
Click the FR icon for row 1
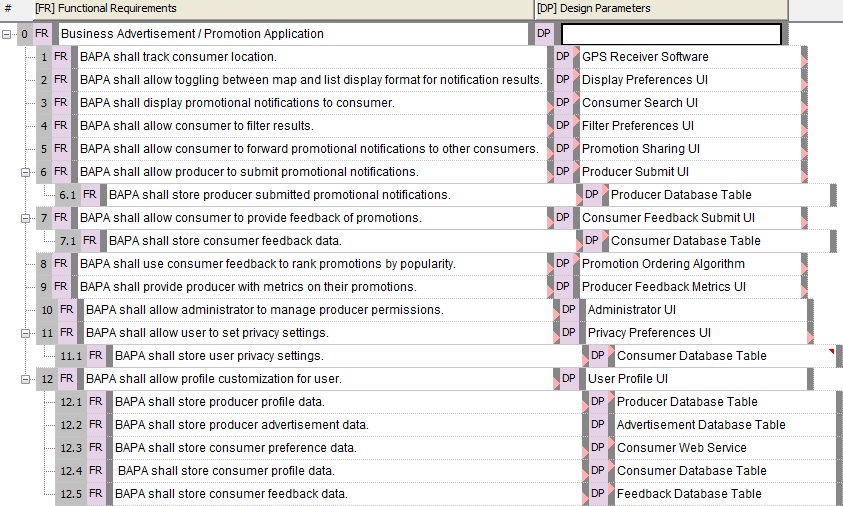61,56
